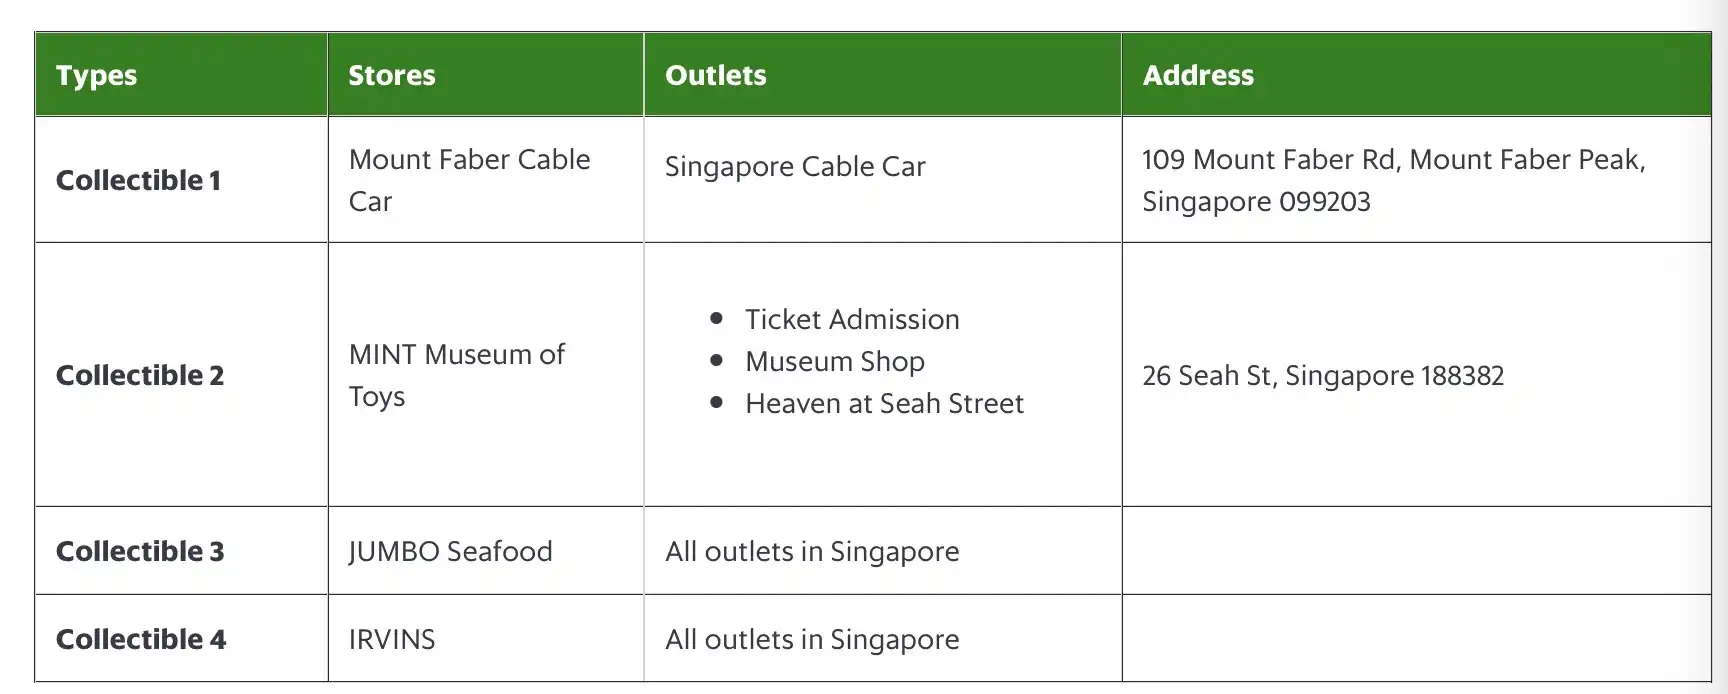The image size is (1728, 694).
Task: Click the Types column header
Action: pyautogui.click(x=96, y=75)
